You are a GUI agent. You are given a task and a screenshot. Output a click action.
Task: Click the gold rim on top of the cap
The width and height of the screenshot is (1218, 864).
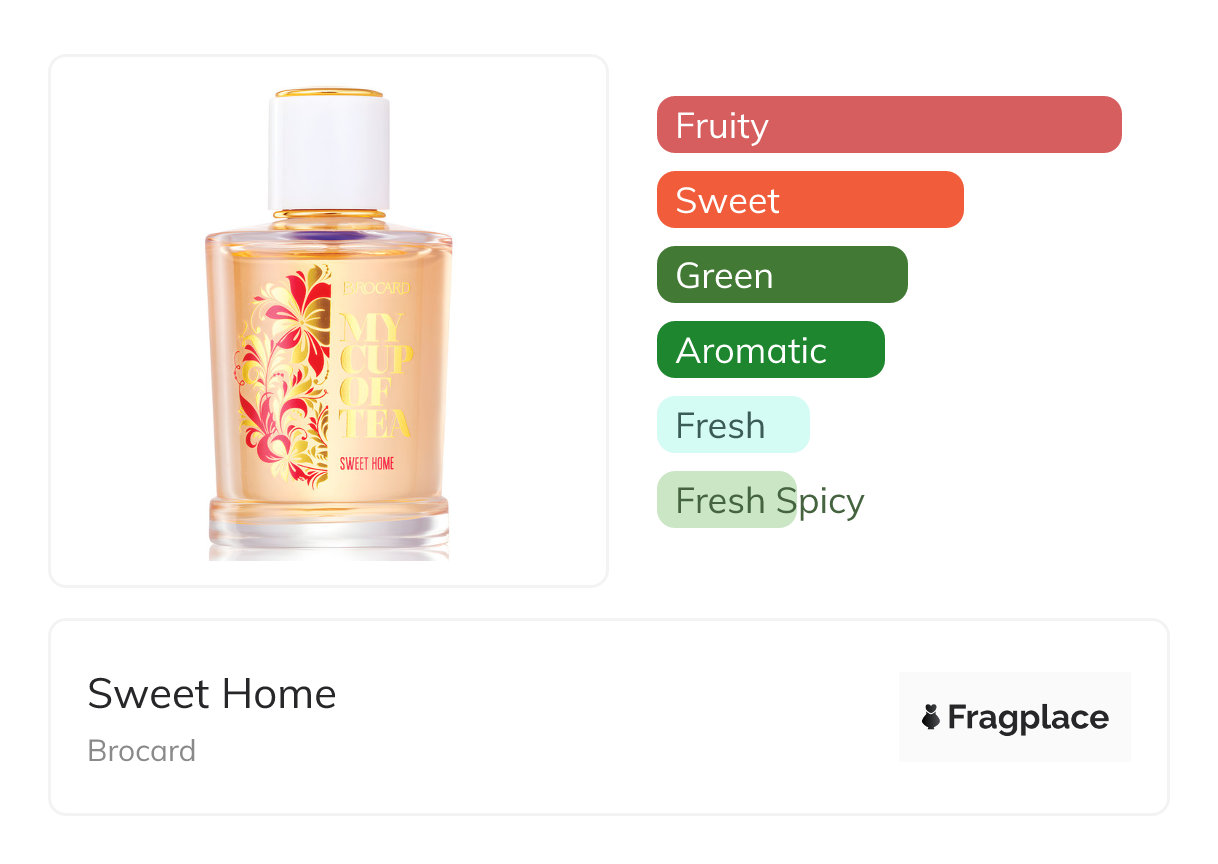tap(329, 93)
